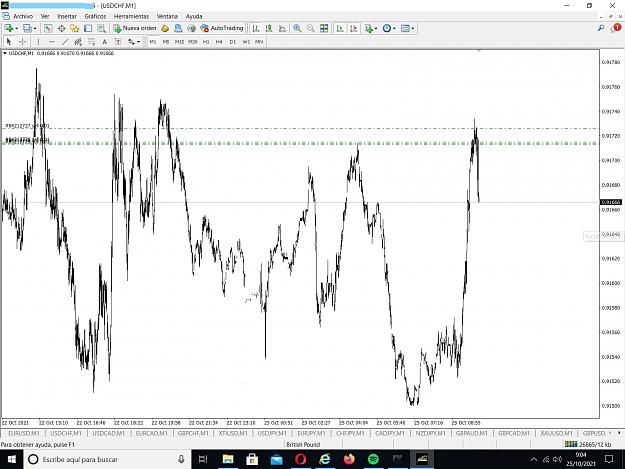Viewport: 625px width, 469px height.
Task: Zoom out of the chart
Action: click(310, 28)
